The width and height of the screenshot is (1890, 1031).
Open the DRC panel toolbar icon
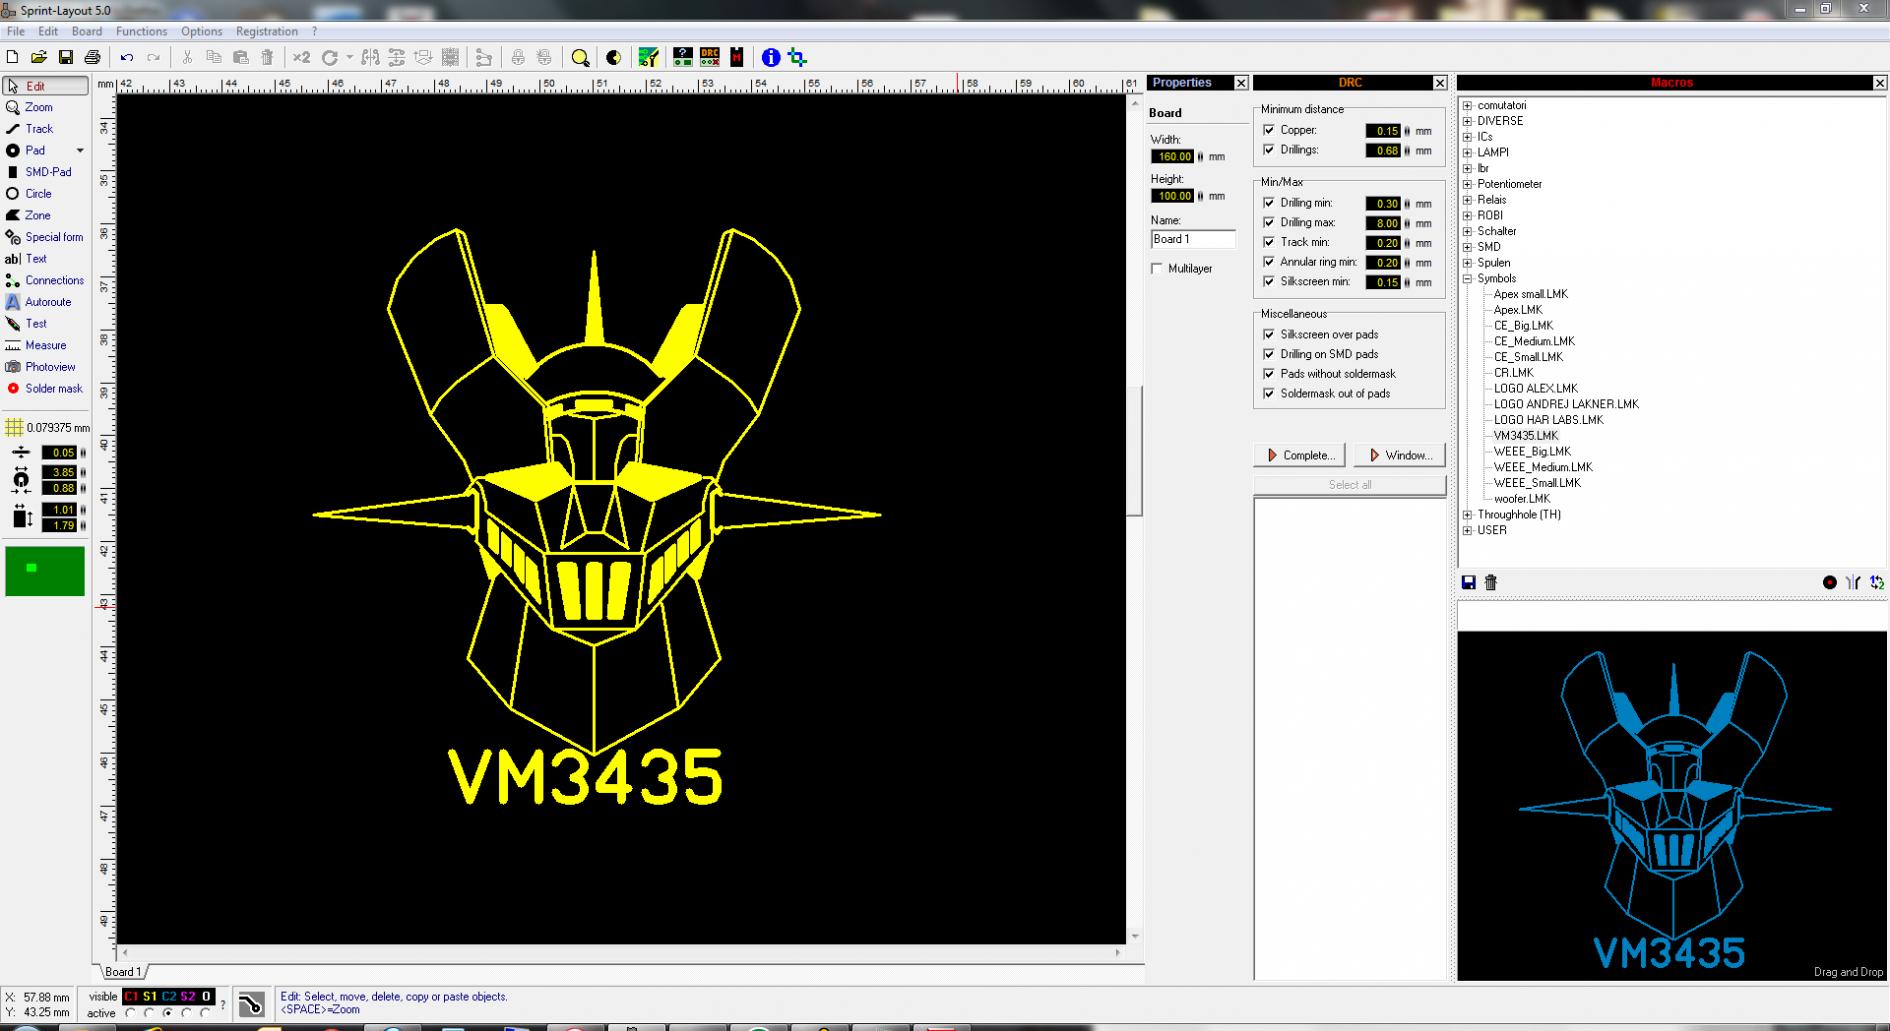coord(710,57)
